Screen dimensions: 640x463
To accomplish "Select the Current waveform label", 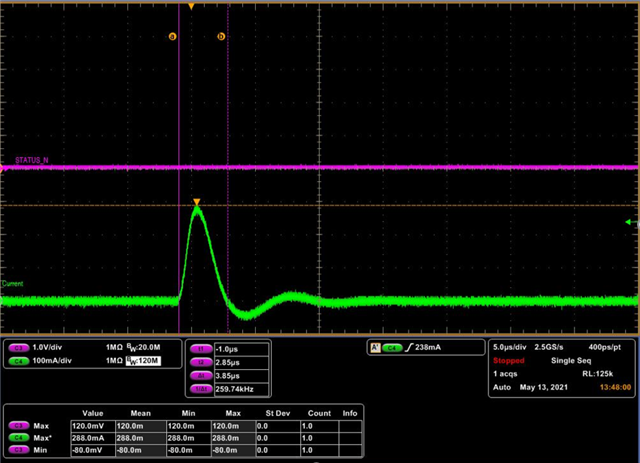I will tap(12, 284).
